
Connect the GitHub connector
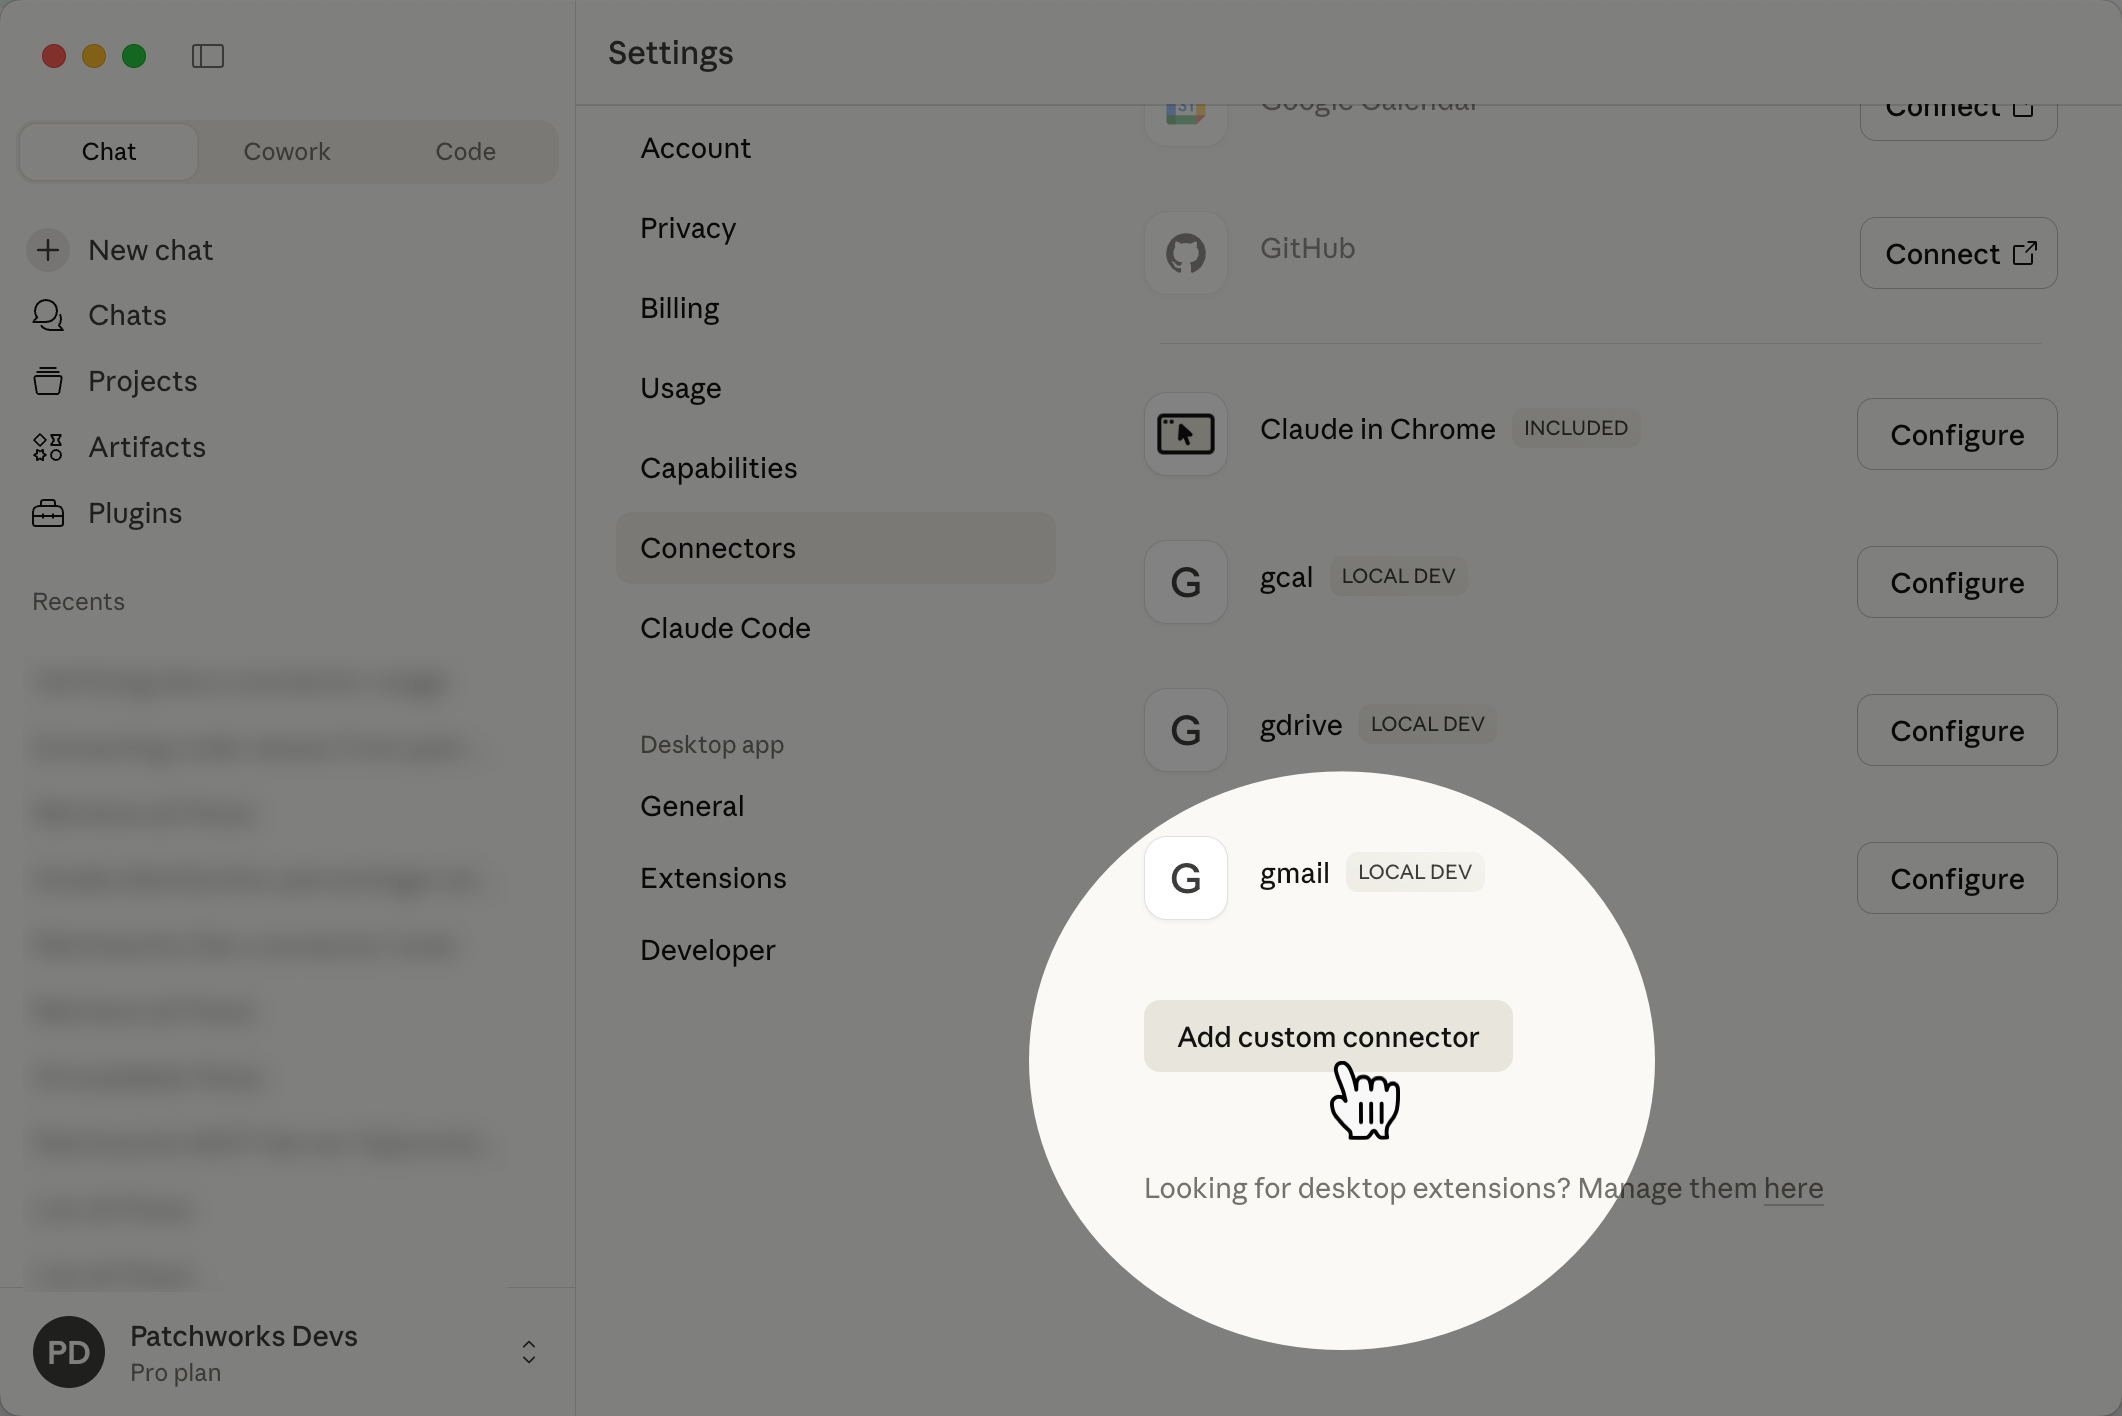point(1957,254)
